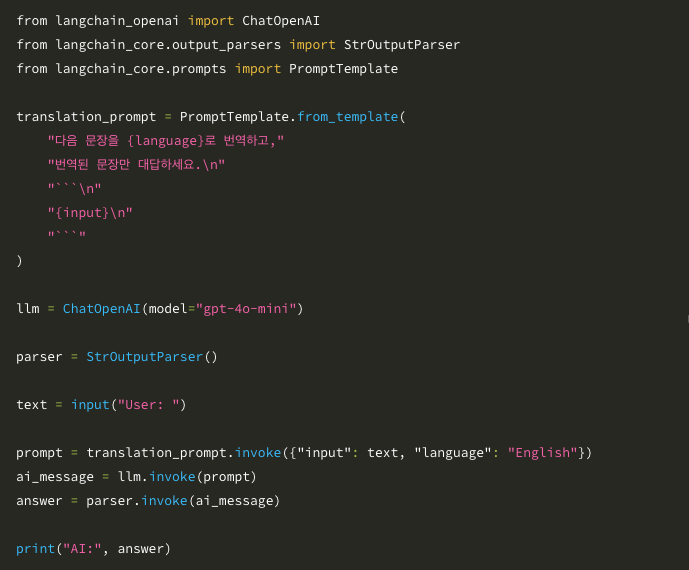689x570 pixels.
Task: Click the 'llm' variable assignment
Action: 28,309
